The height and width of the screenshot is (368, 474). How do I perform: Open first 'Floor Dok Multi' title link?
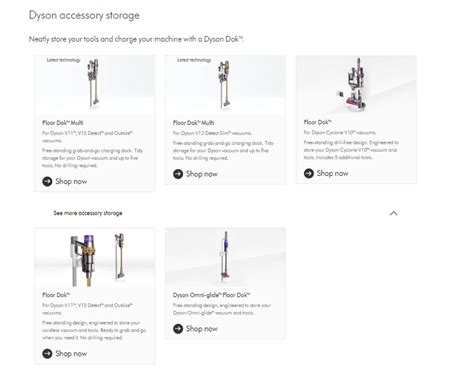63,123
